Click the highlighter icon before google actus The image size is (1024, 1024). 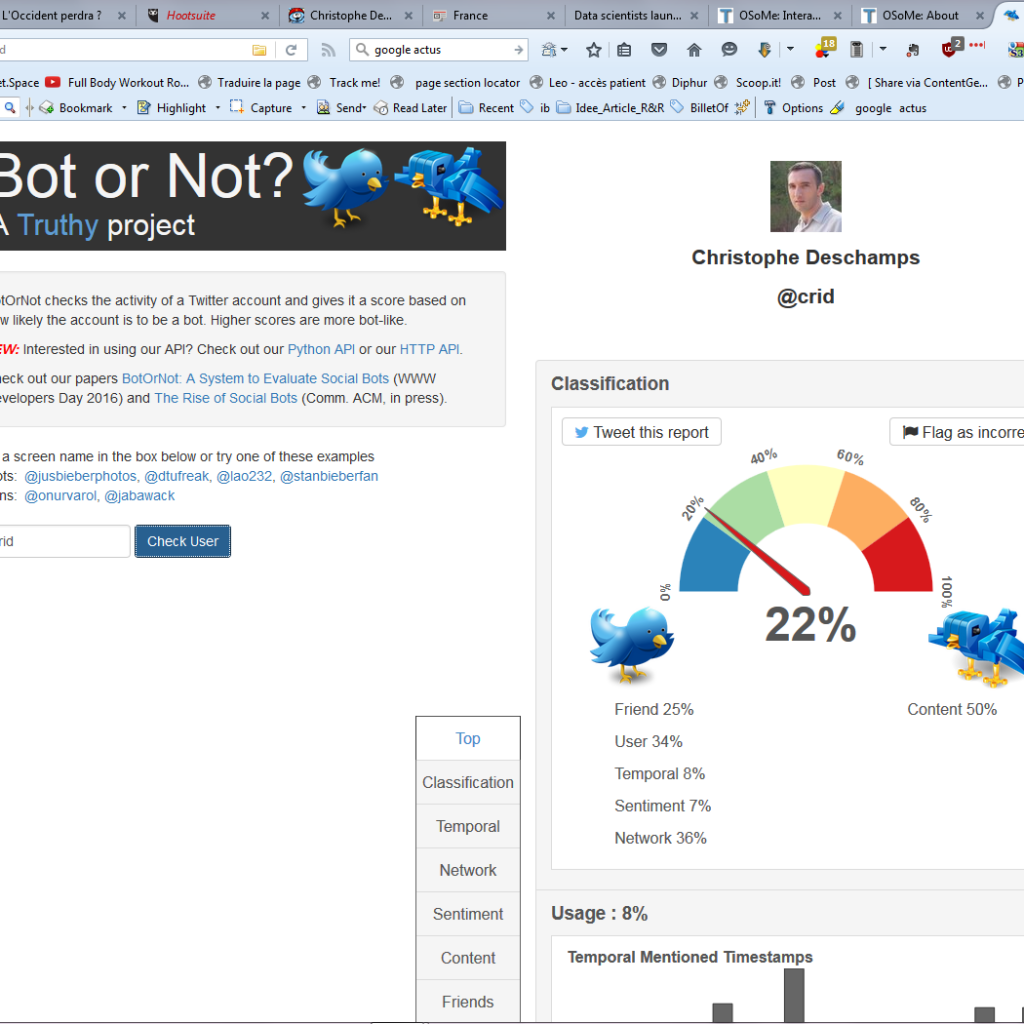click(837, 108)
